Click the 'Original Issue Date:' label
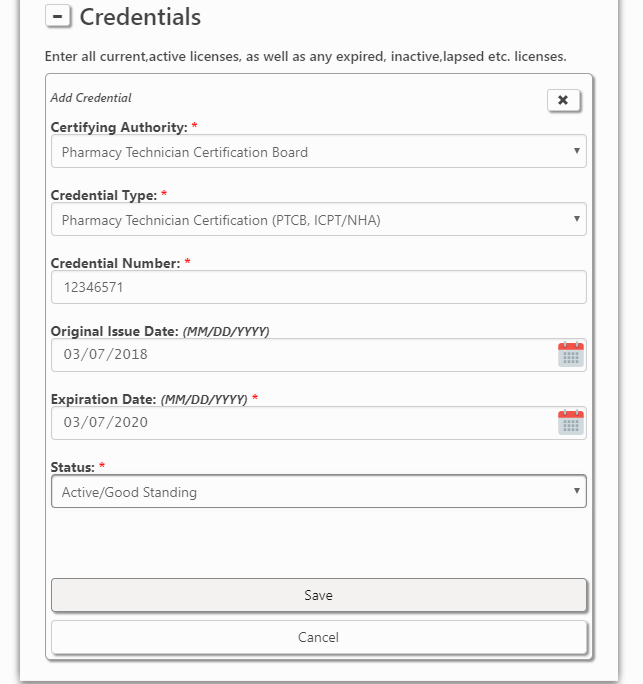Screen dimensions: 643x684 click(115, 331)
